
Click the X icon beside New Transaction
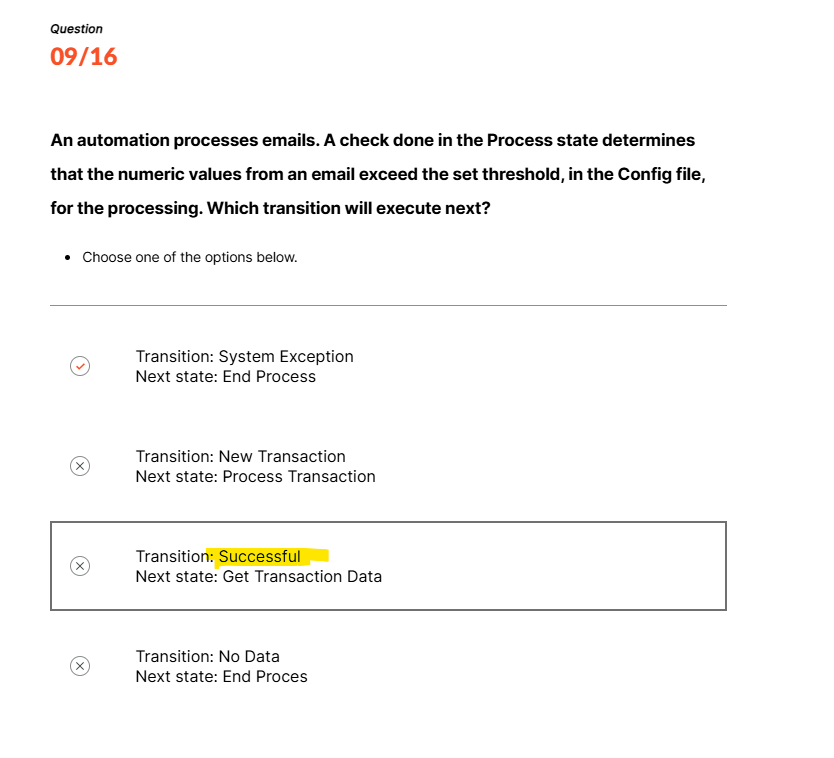coord(80,466)
